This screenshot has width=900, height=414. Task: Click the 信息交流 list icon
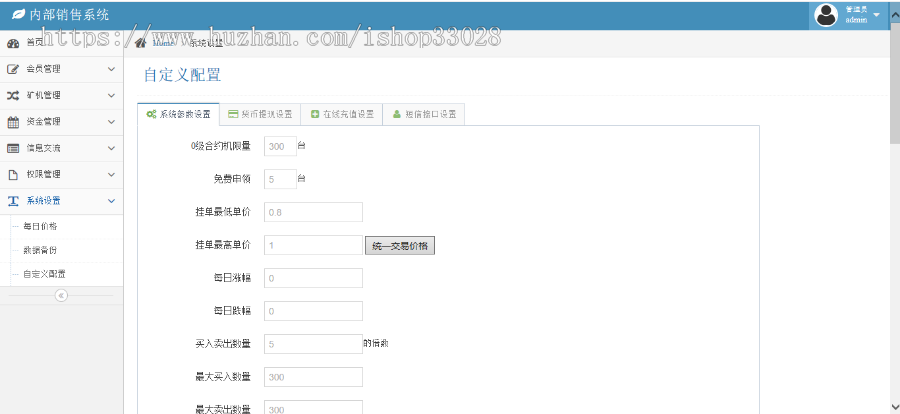pyautogui.click(x=13, y=148)
